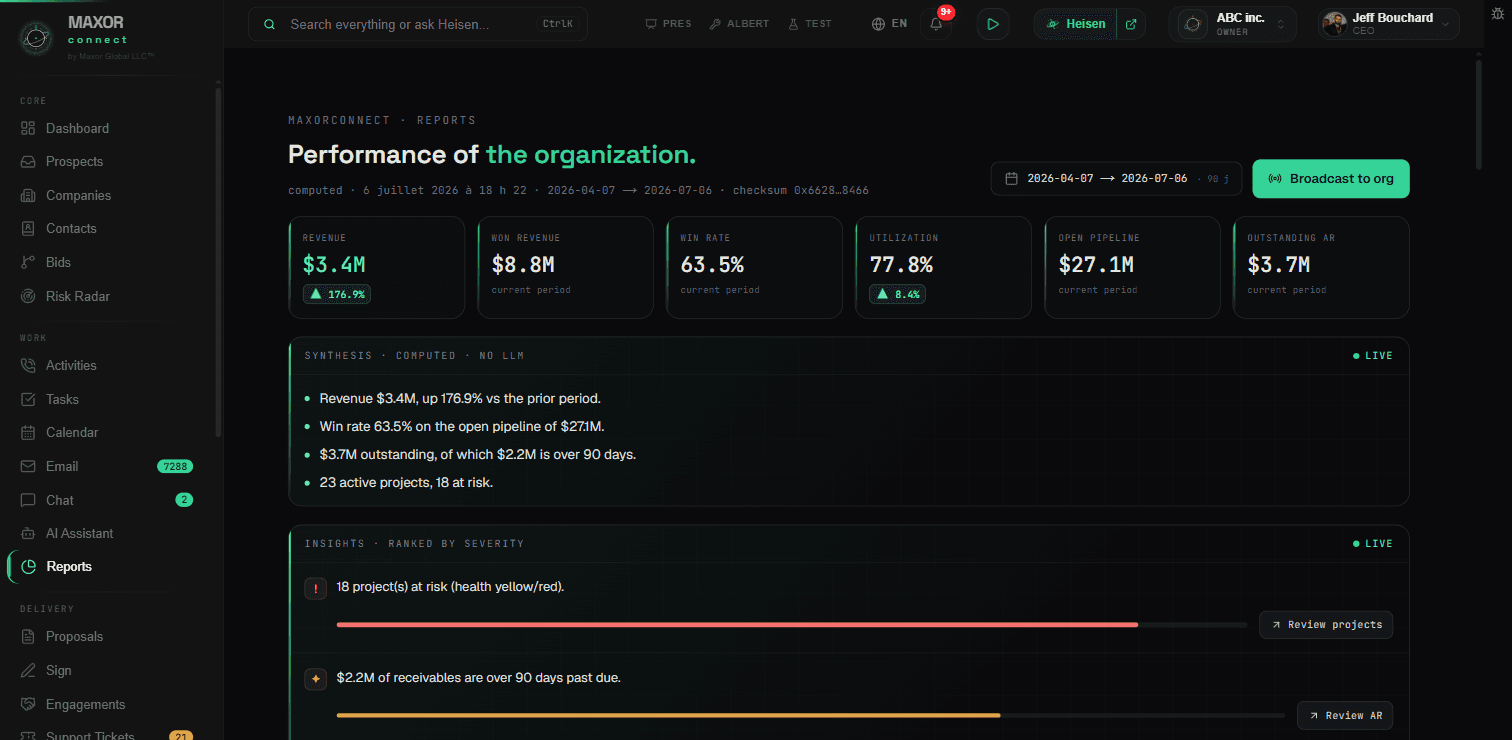The height and width of the screenshot is (740, 1512).
Task: Click the orange sparkle receivables insight icon
Action: 316,679
